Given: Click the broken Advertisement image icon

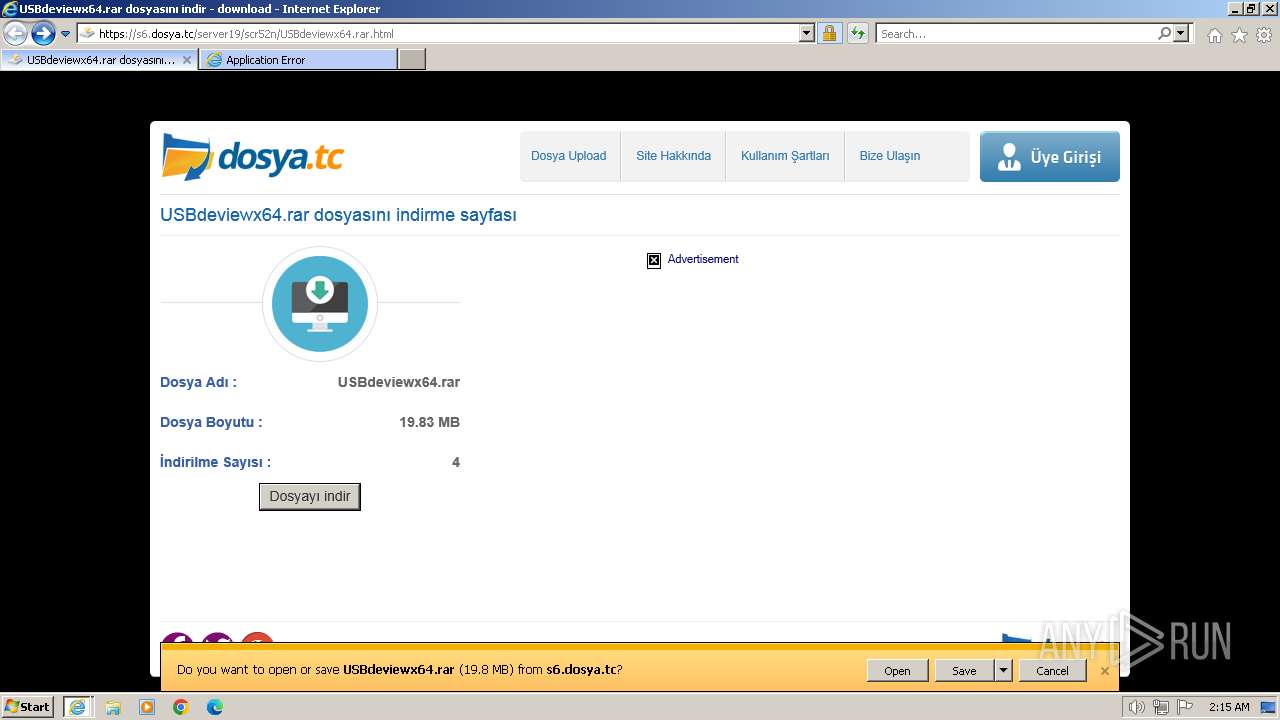Looking at the screenshot, I should pyautogui.click(x=654, y=260).
